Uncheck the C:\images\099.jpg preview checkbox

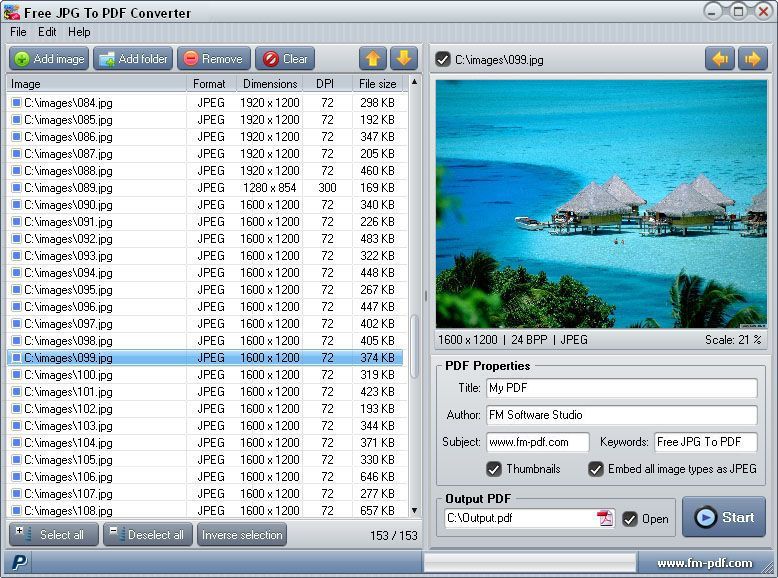[x=443, y=60]
